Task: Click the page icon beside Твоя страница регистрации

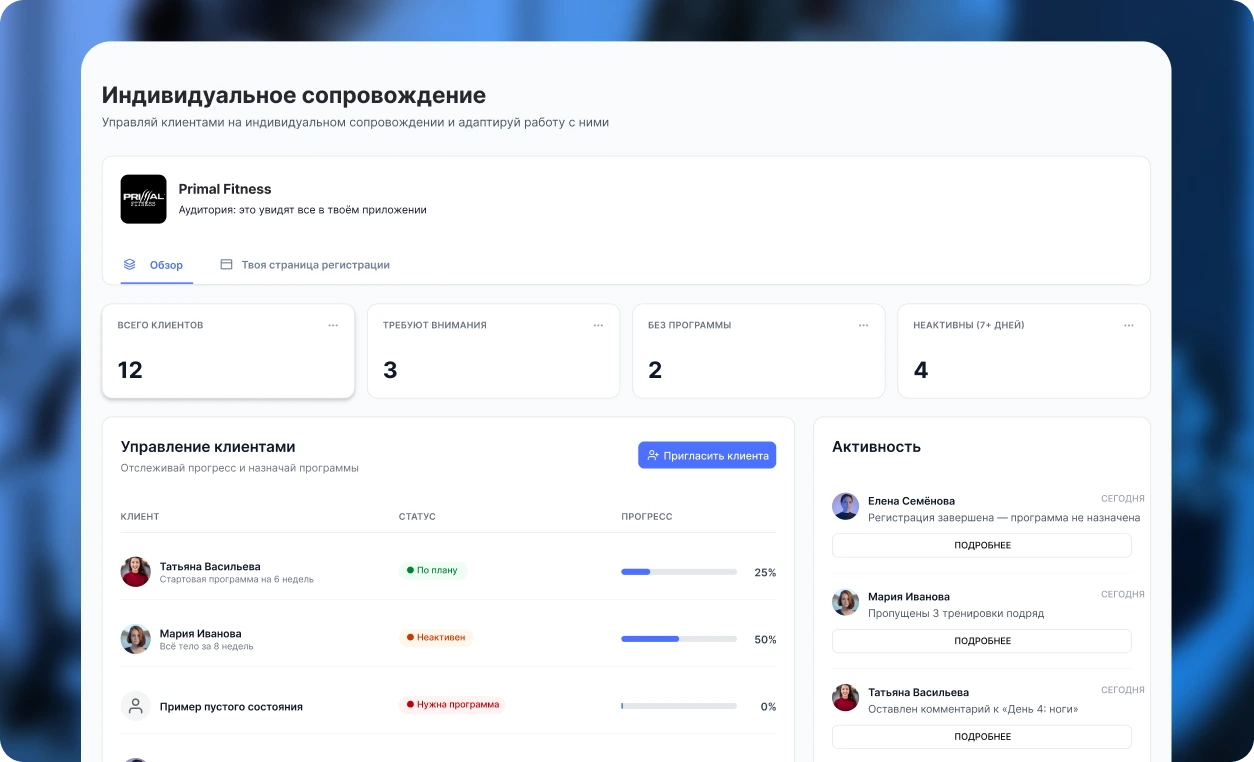Action: click(226, 265)
